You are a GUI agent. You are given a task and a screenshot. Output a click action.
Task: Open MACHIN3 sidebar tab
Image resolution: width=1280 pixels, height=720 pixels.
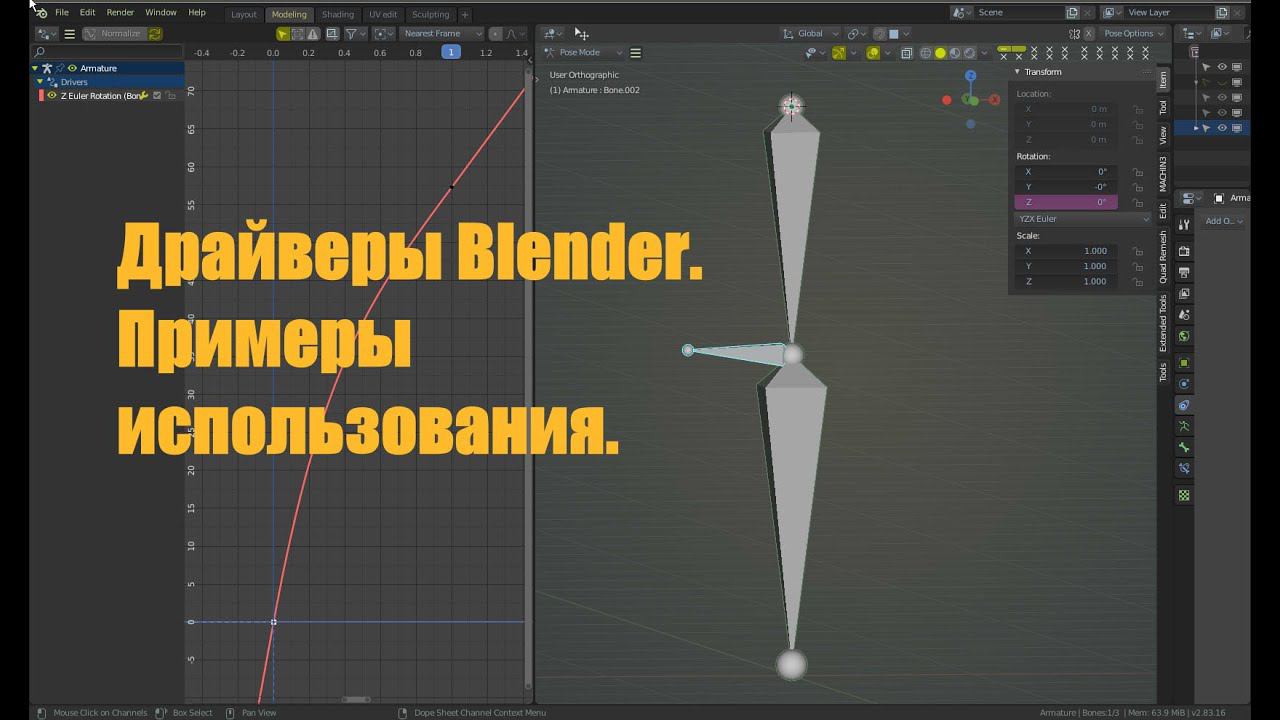[1163, 173]
